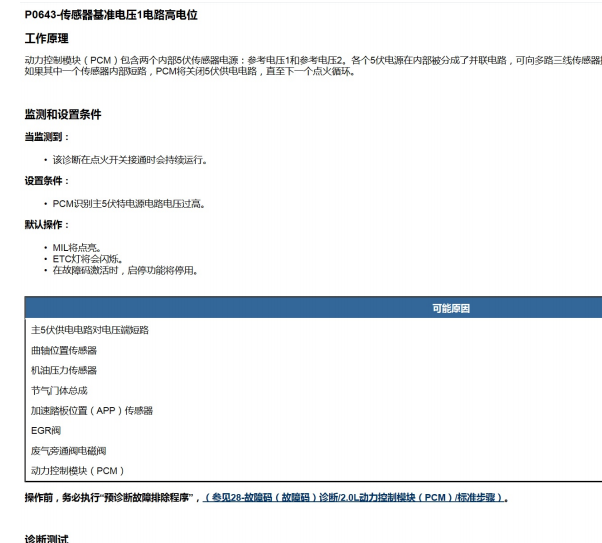Open the 参见28-故障码诊断 standard steps link
602x543 pixels.
click(354, 498)
